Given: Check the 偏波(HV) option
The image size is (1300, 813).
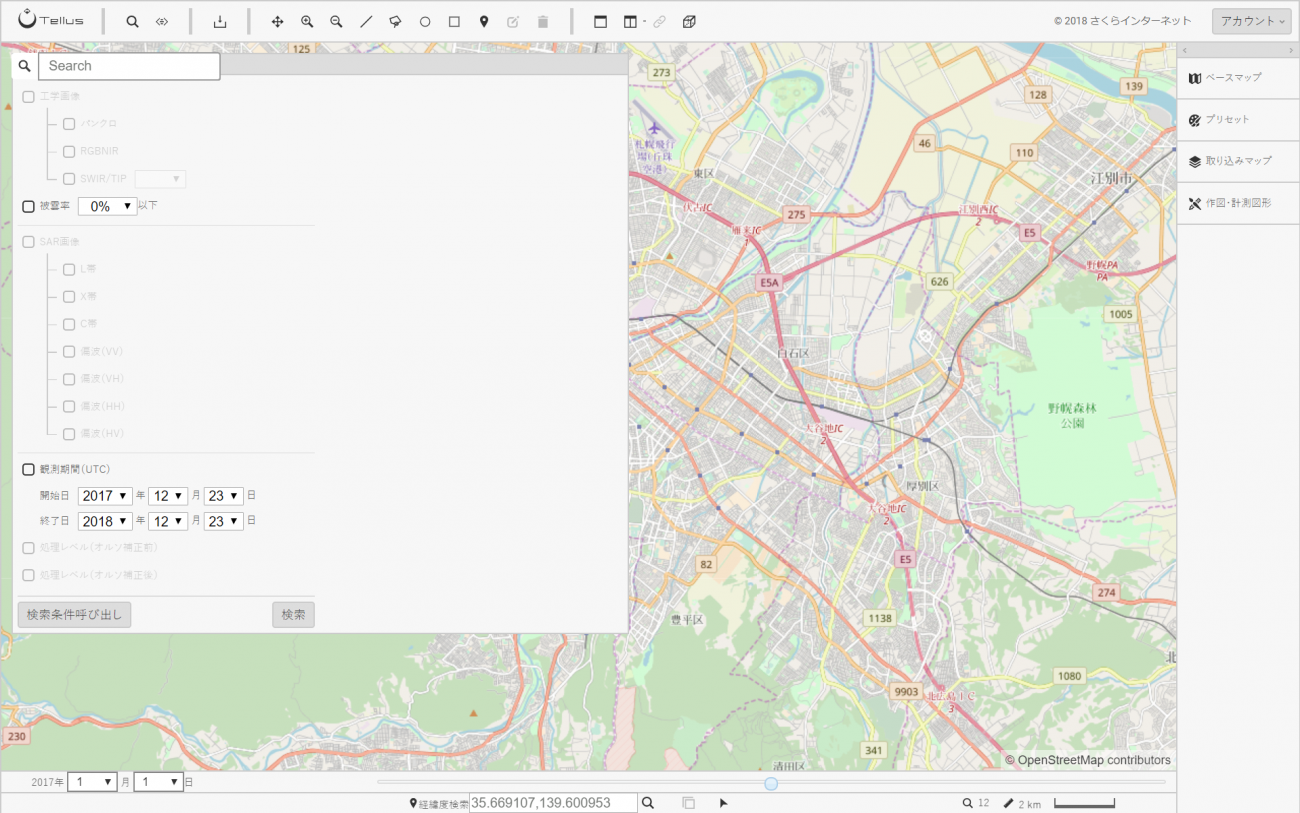Looking at the screenshot, I should (69, 434).
